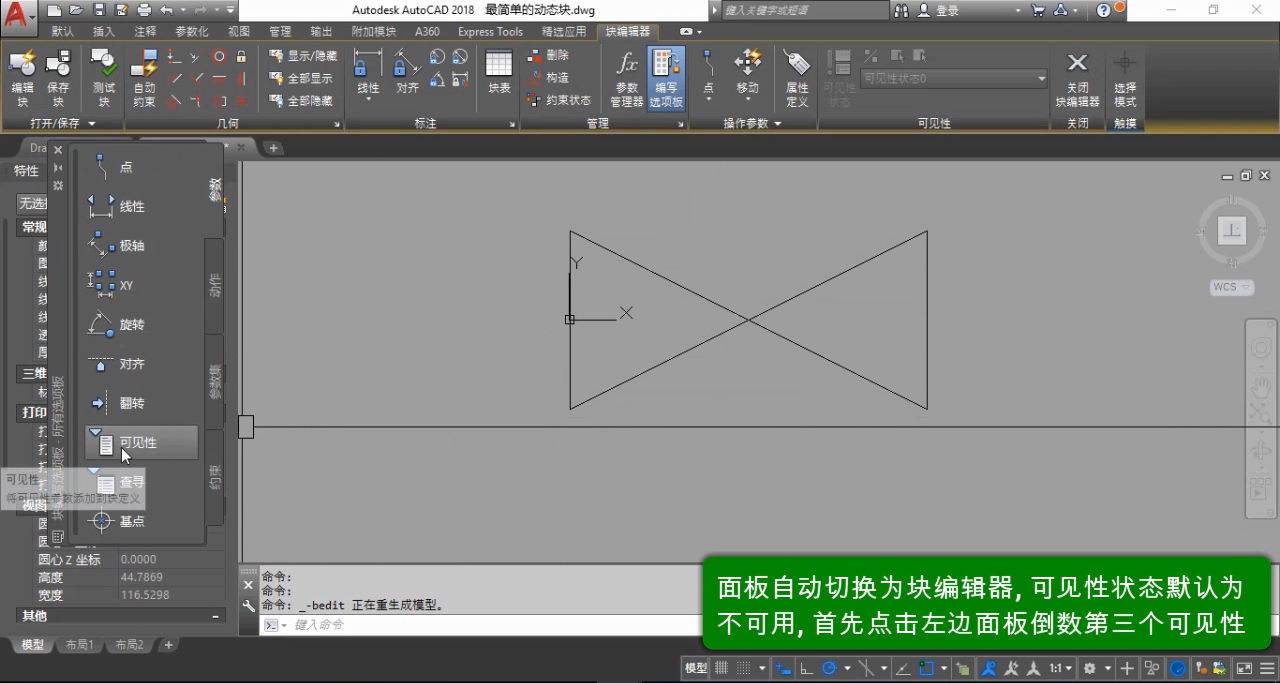Open the status bar customization menu icon

pyautogui.click(x=1266, y=668)
